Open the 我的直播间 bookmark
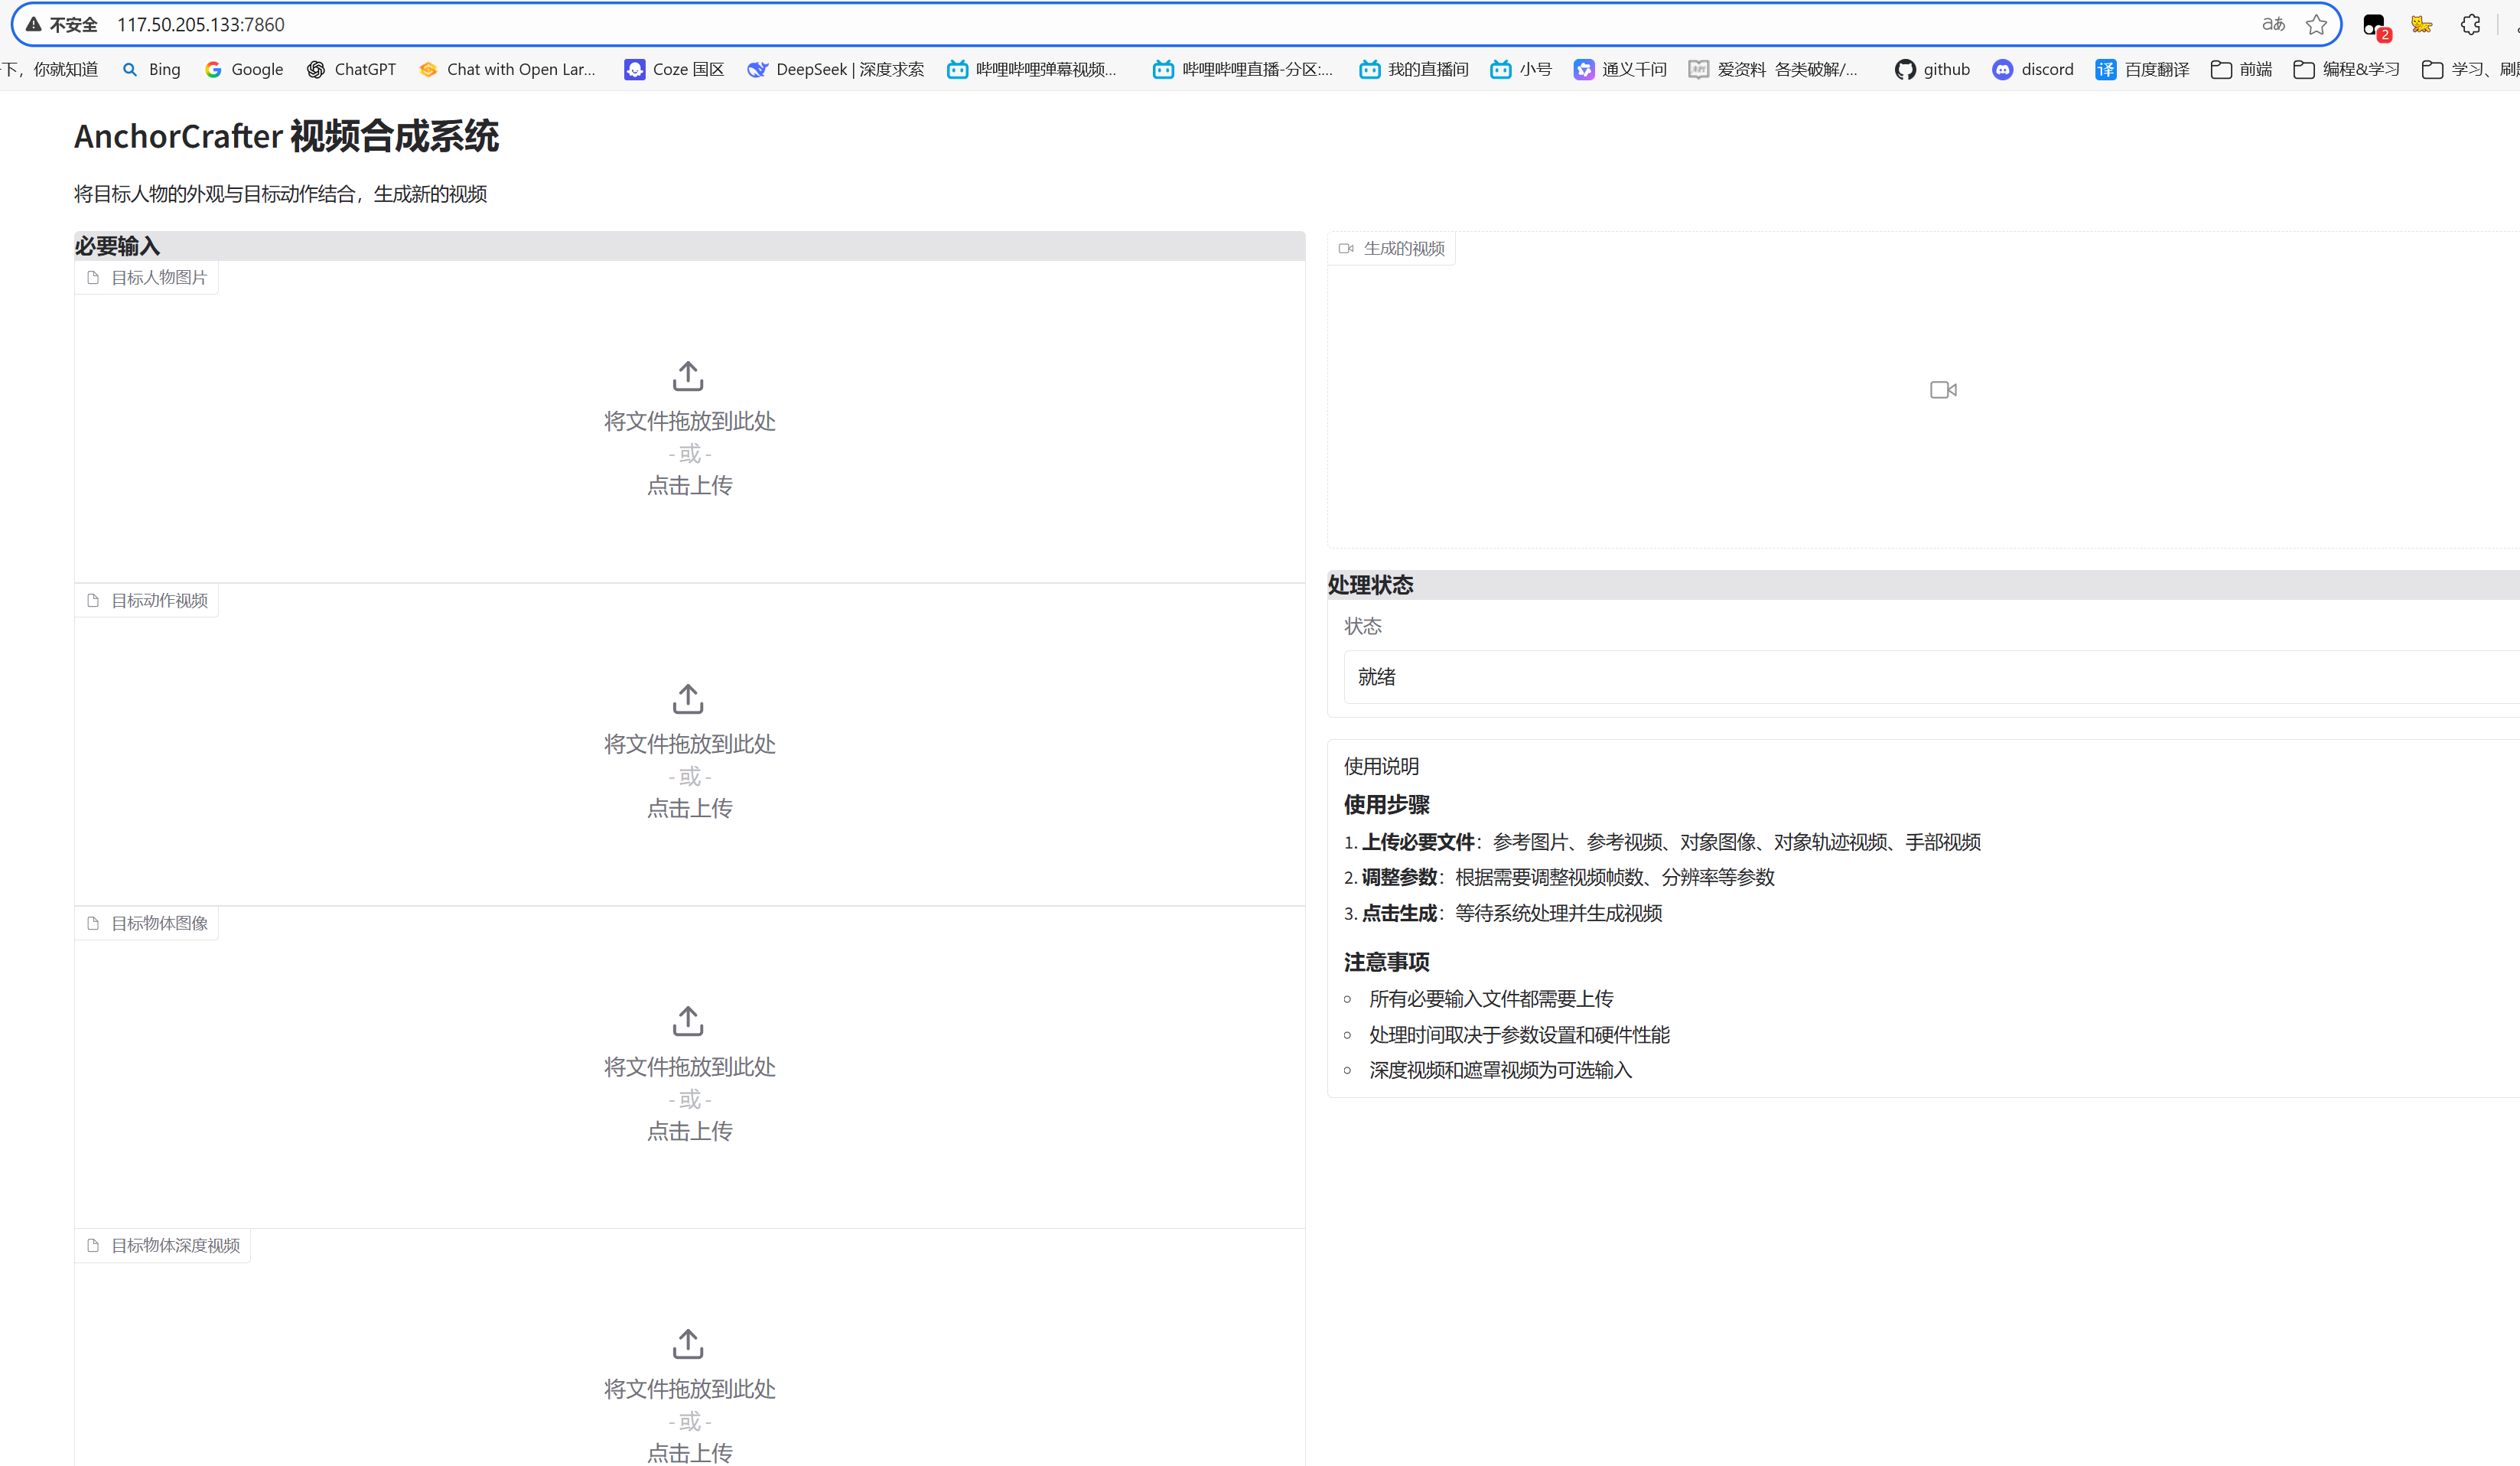Viewport: 2520px width, 1466px height. click(x=1414, y=69)
